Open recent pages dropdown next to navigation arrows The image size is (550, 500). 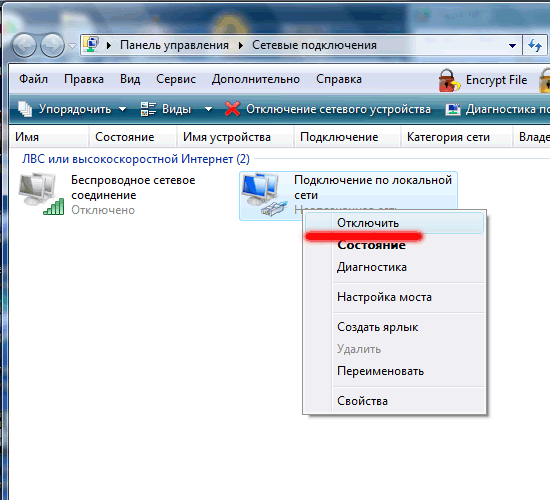tap(73, 46)
